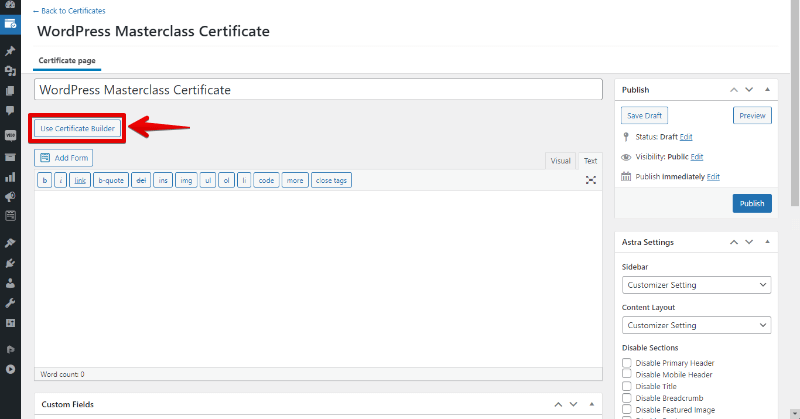The width and height of the screenshot is (800, 419).
Task: Move Publish panel down
Action: pyautogui.click(x=749, y=89)
